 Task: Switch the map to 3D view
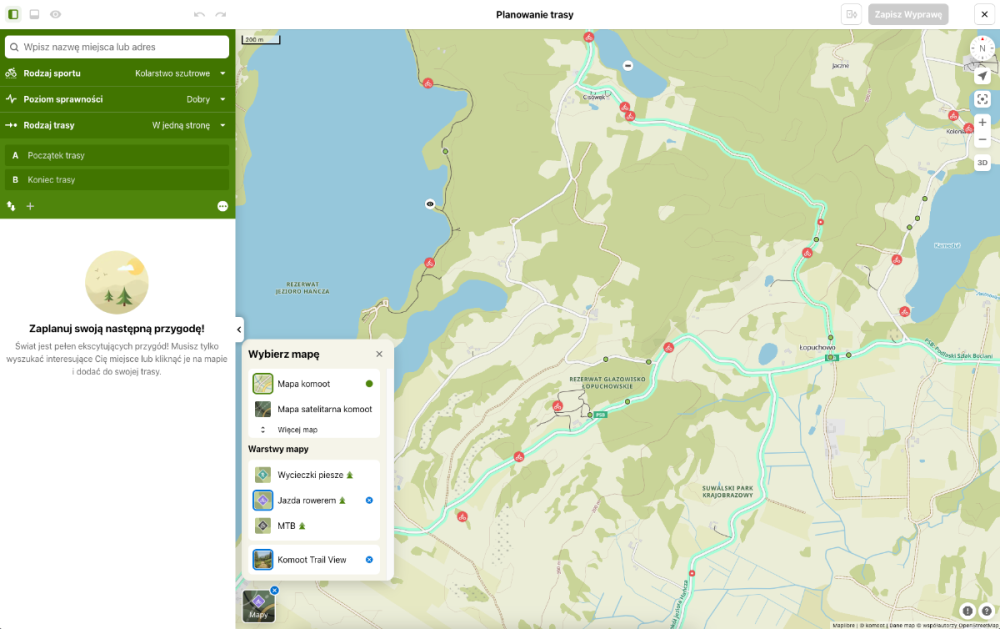click(x=982, y=163)
